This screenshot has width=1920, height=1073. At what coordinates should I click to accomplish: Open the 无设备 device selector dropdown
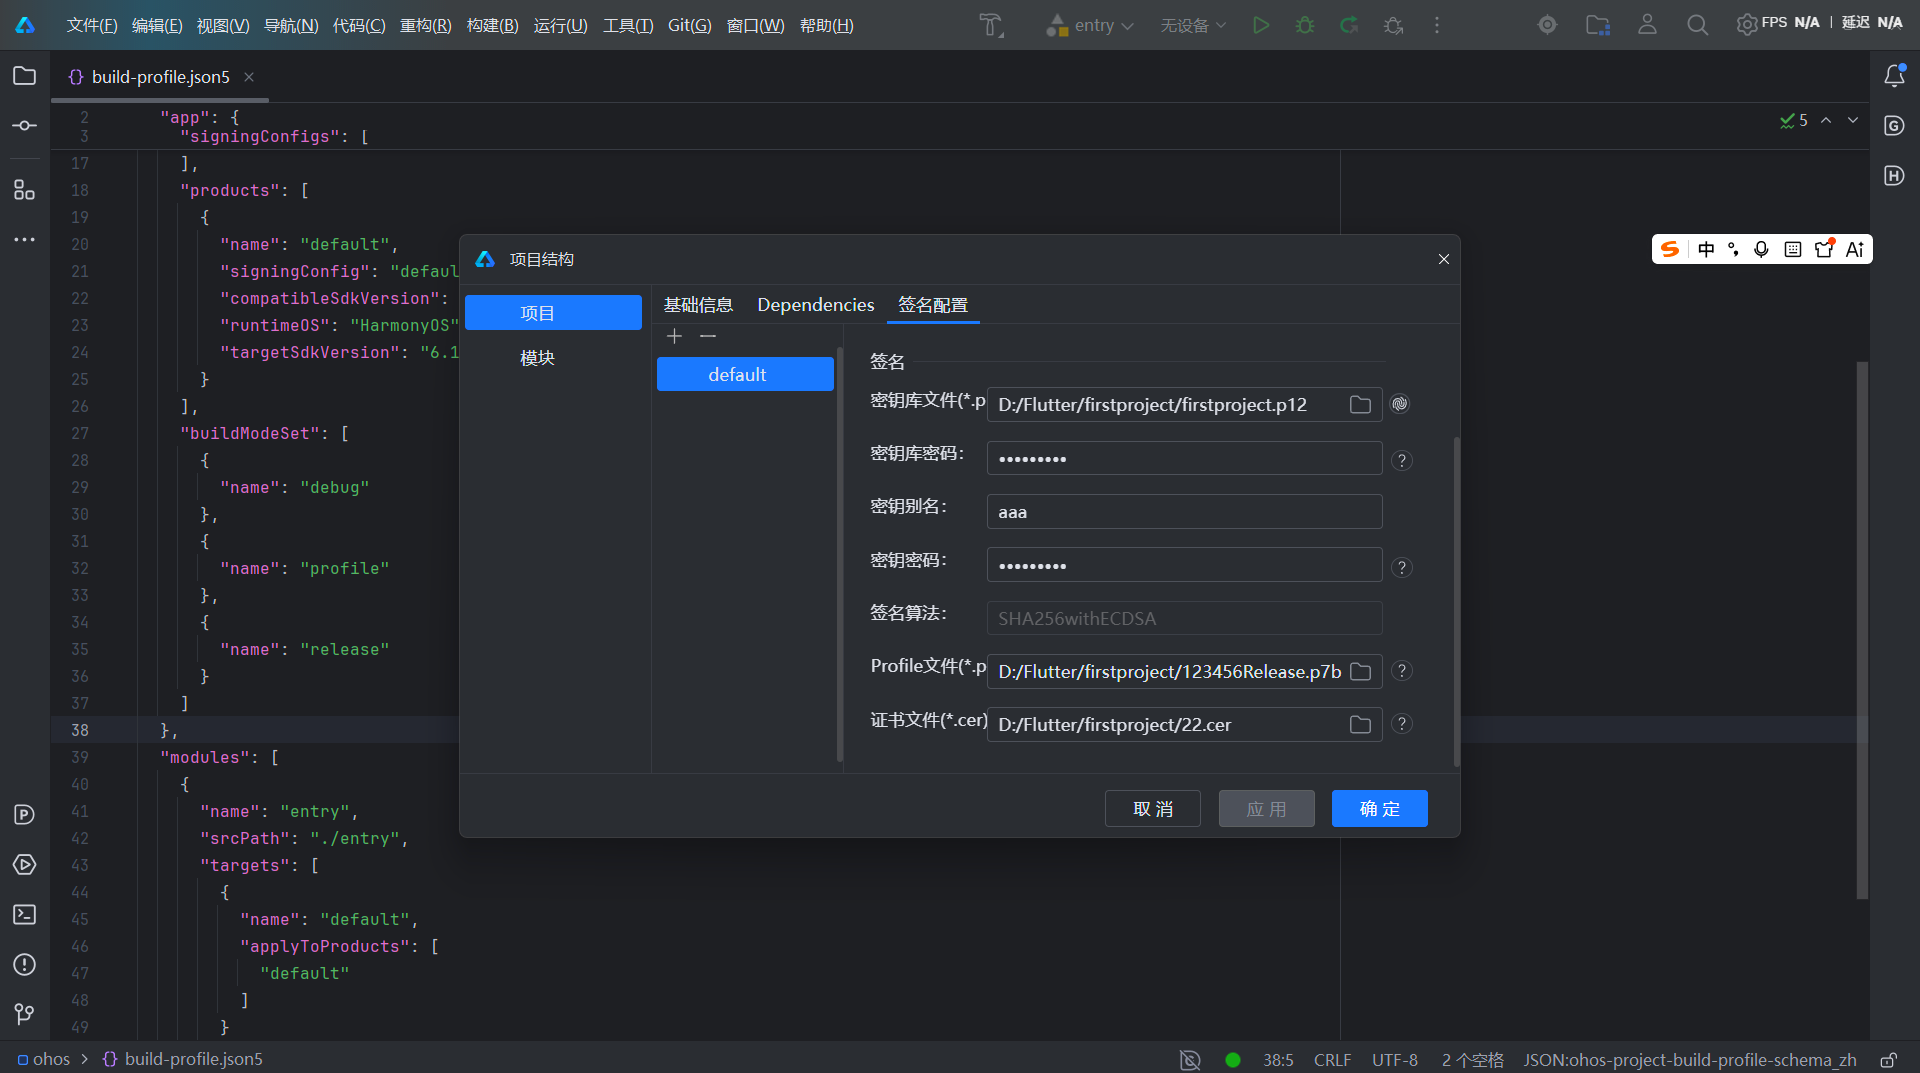point(1193,25)
